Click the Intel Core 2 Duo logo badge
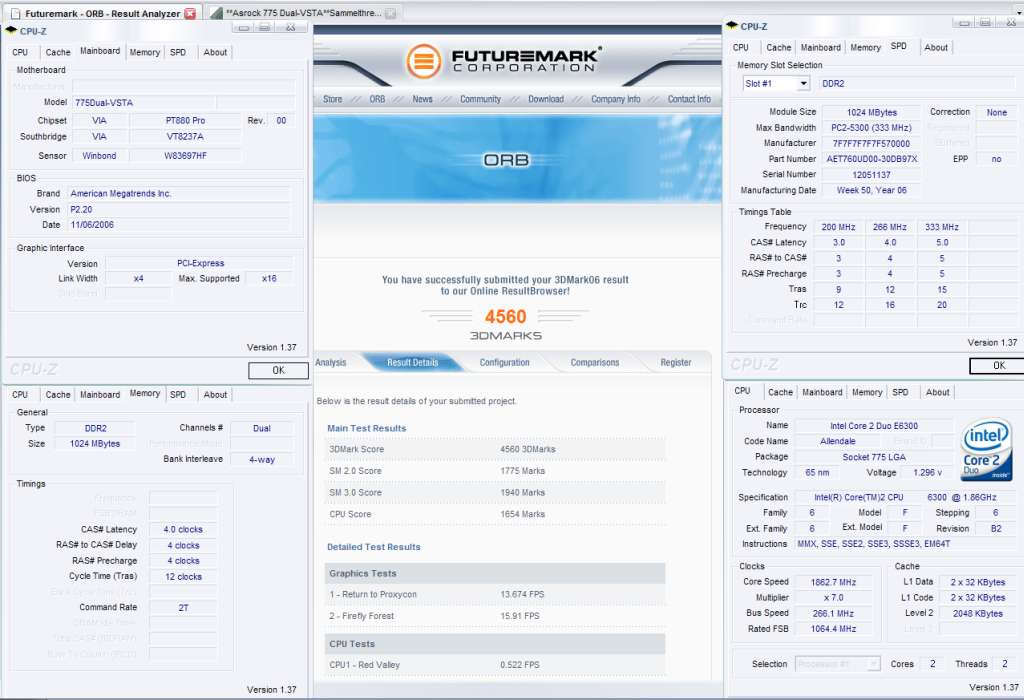The image size is (1024, 700). [985, 450]
